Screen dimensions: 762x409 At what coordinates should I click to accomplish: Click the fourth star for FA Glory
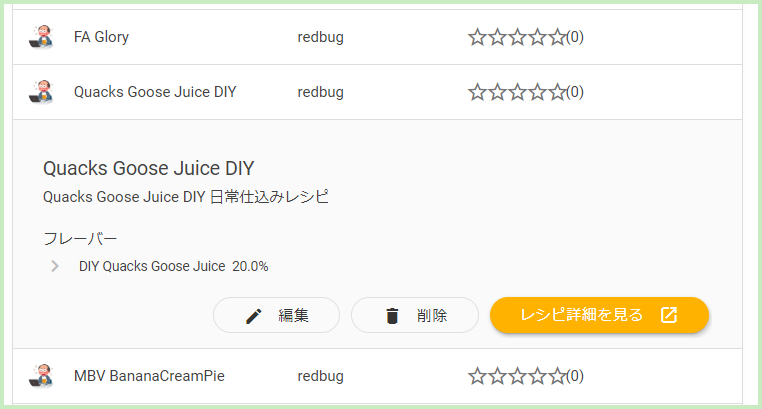pos(537,37)
